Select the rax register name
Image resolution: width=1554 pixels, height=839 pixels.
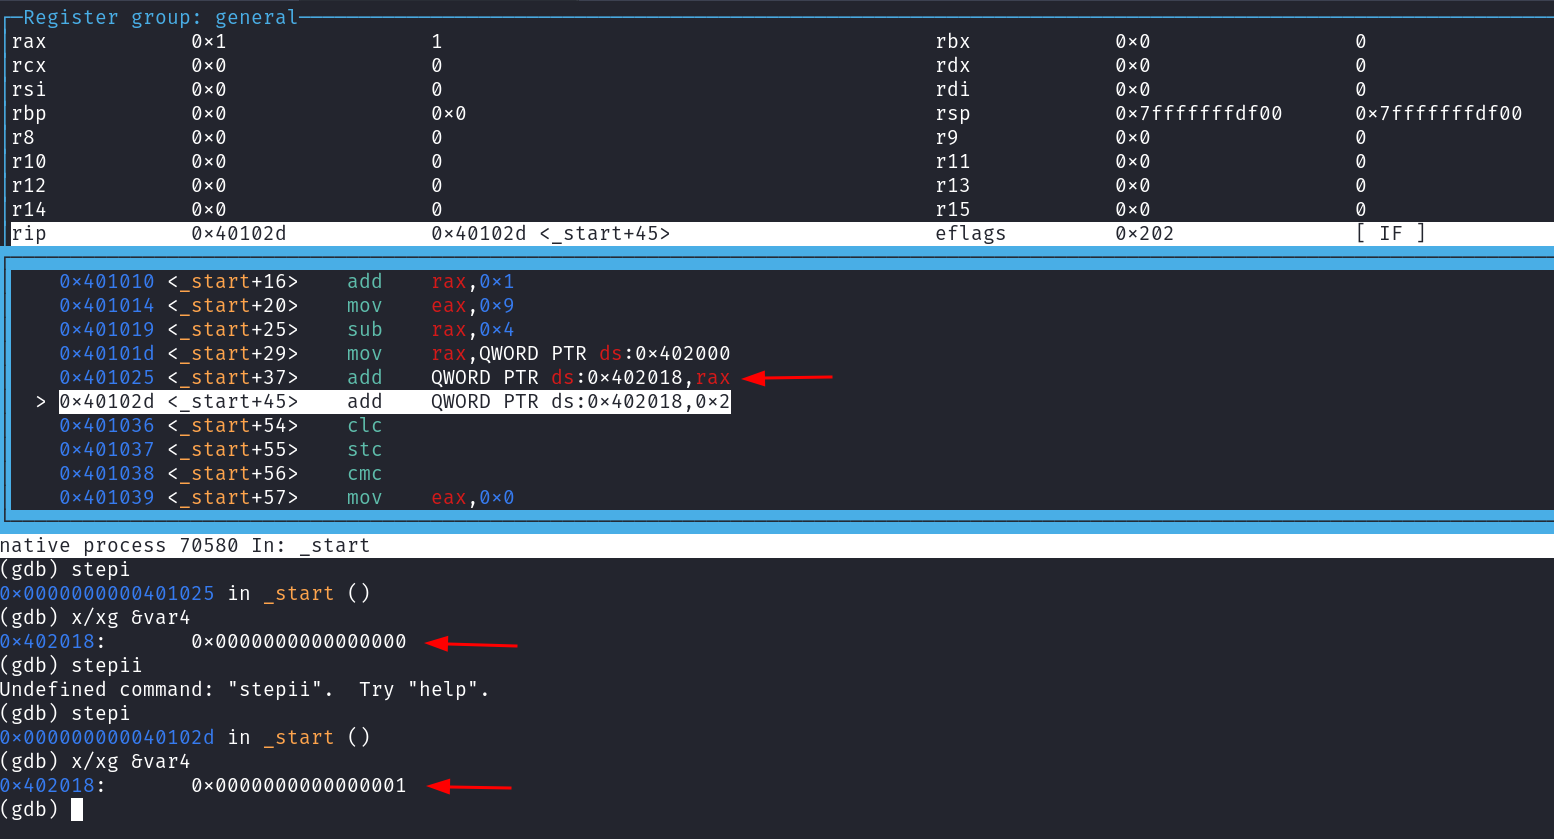pos(29,42)
